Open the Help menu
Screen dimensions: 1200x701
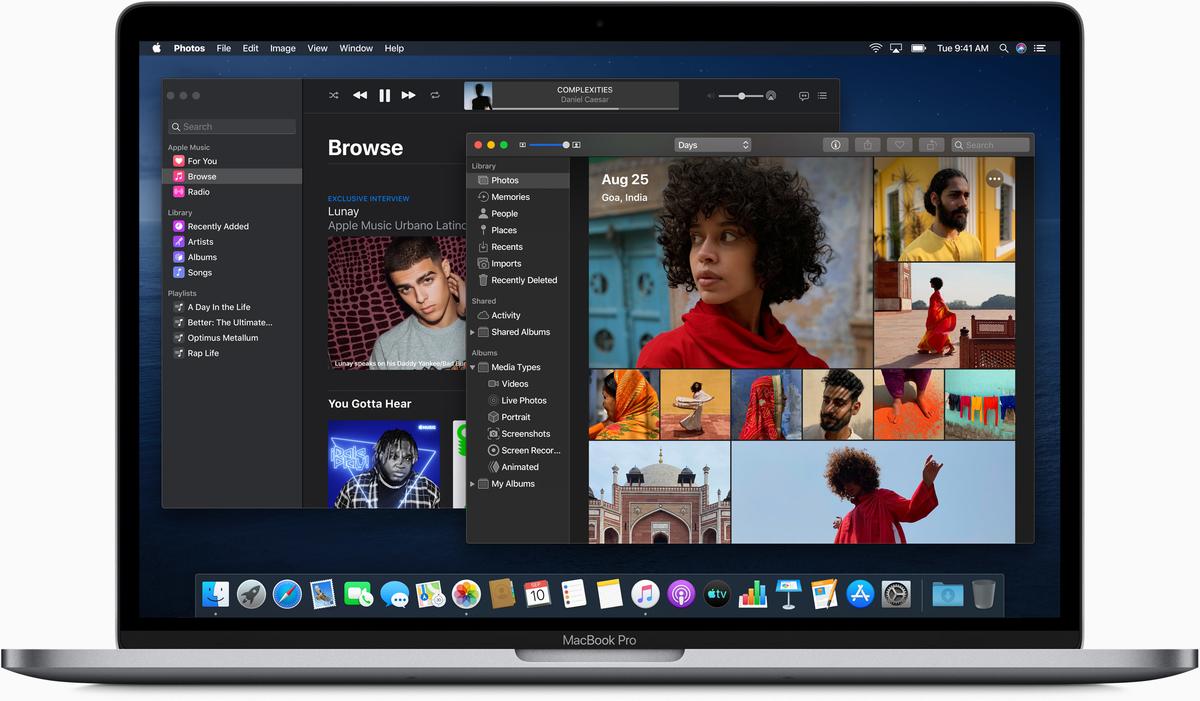(395, 48)
